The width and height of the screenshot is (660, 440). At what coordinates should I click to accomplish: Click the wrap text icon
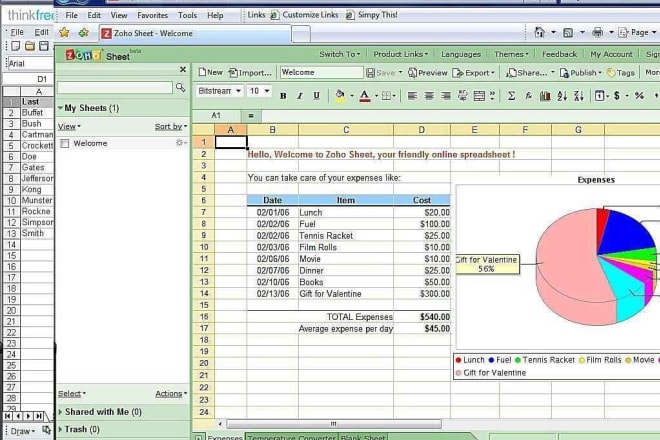tap(463, 96)
